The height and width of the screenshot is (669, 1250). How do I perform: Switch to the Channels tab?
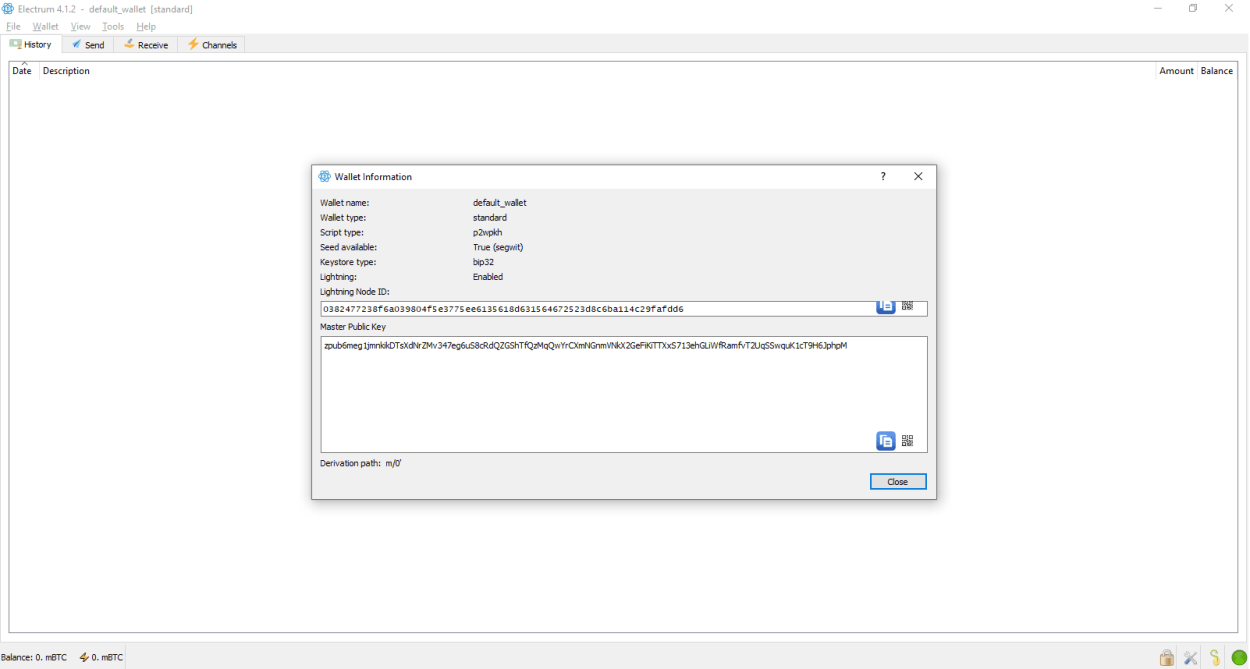[212, 45]
